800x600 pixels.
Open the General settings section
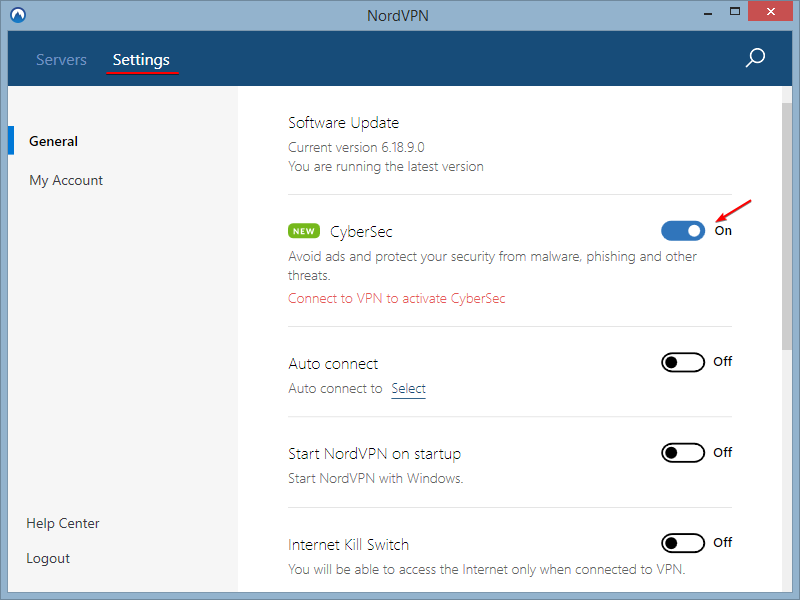pos(54,141)
